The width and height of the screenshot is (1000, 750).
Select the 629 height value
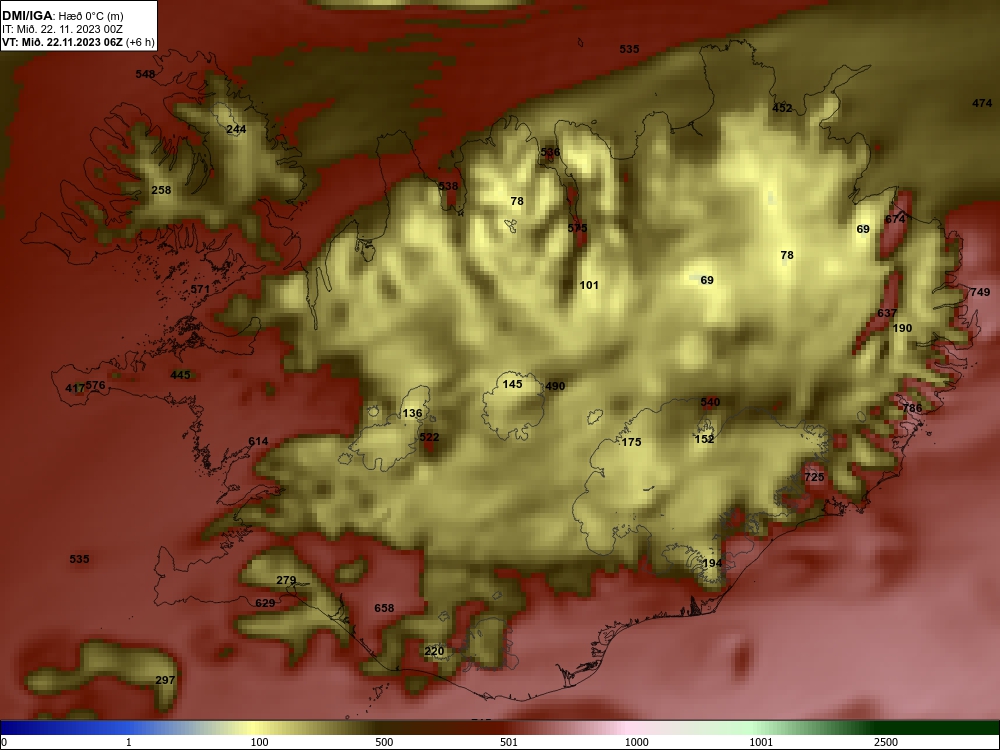[x=265, y=603]
